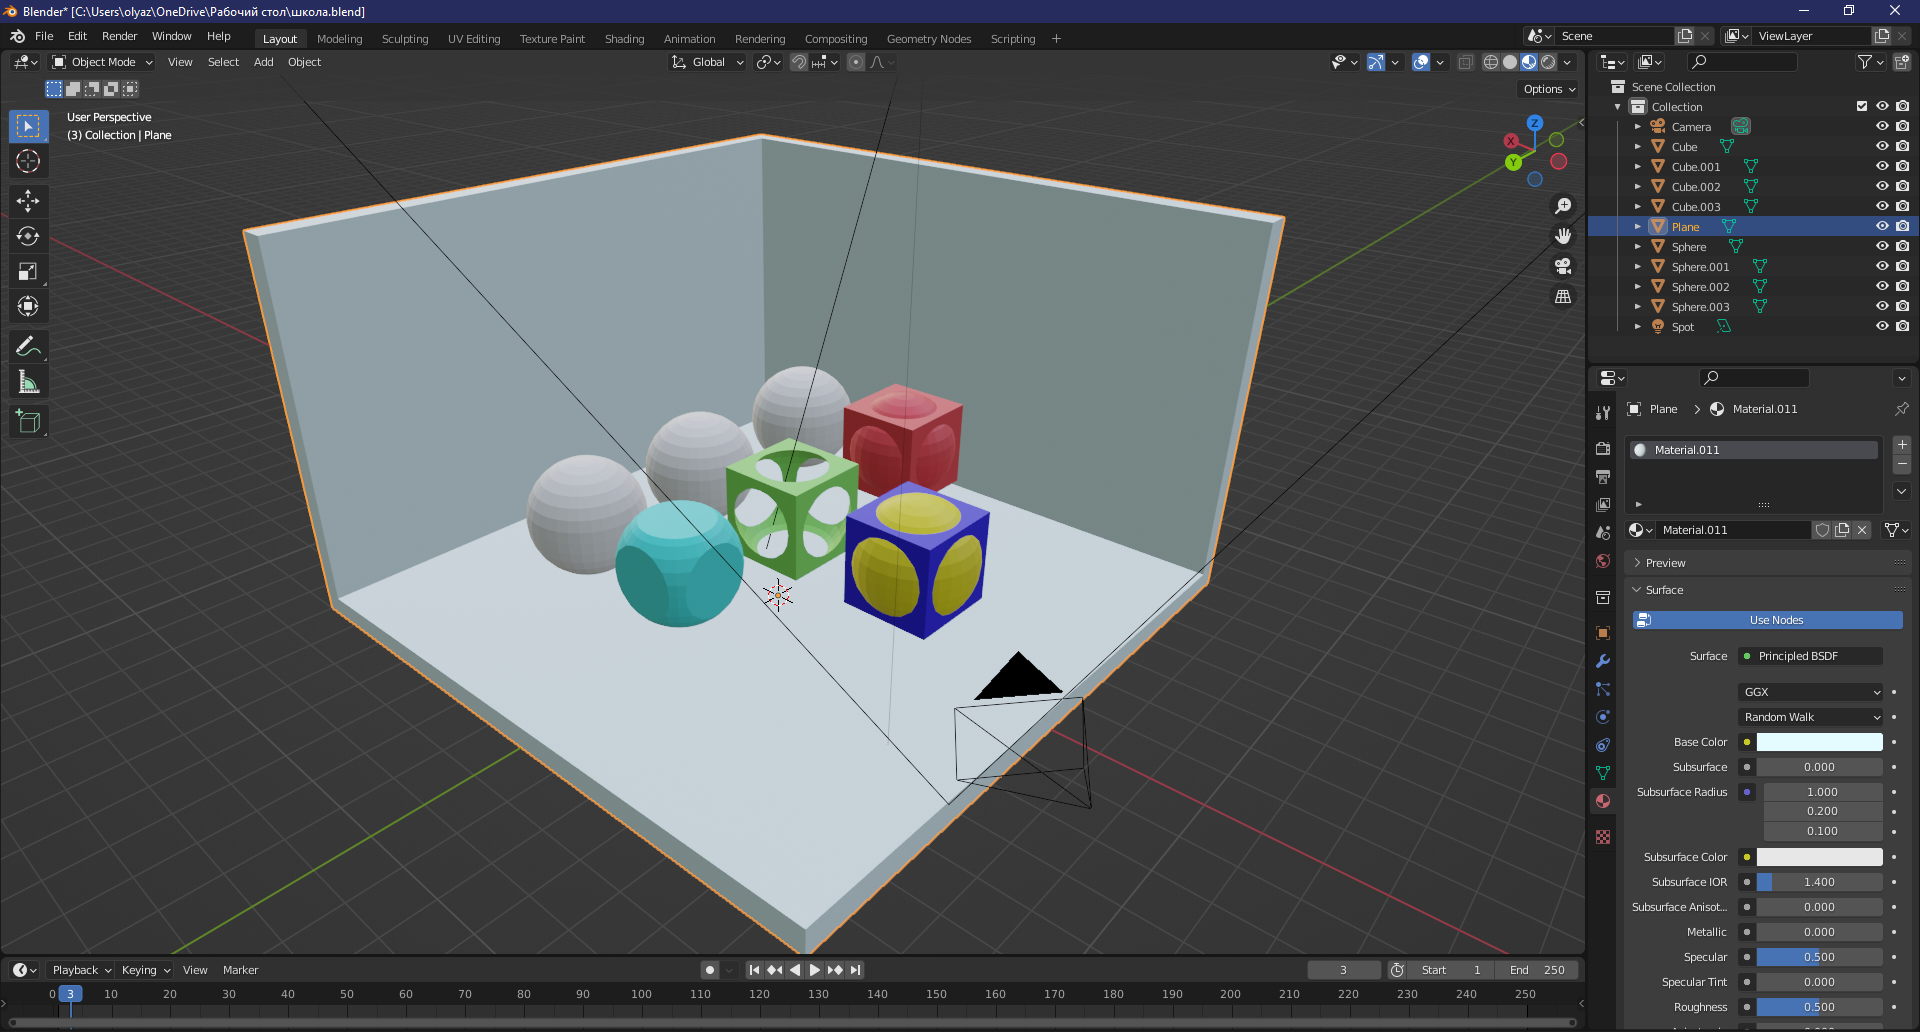Pick the Measure tool
This screenshot has height=1032, width=1920.
(x=28, y=382)
